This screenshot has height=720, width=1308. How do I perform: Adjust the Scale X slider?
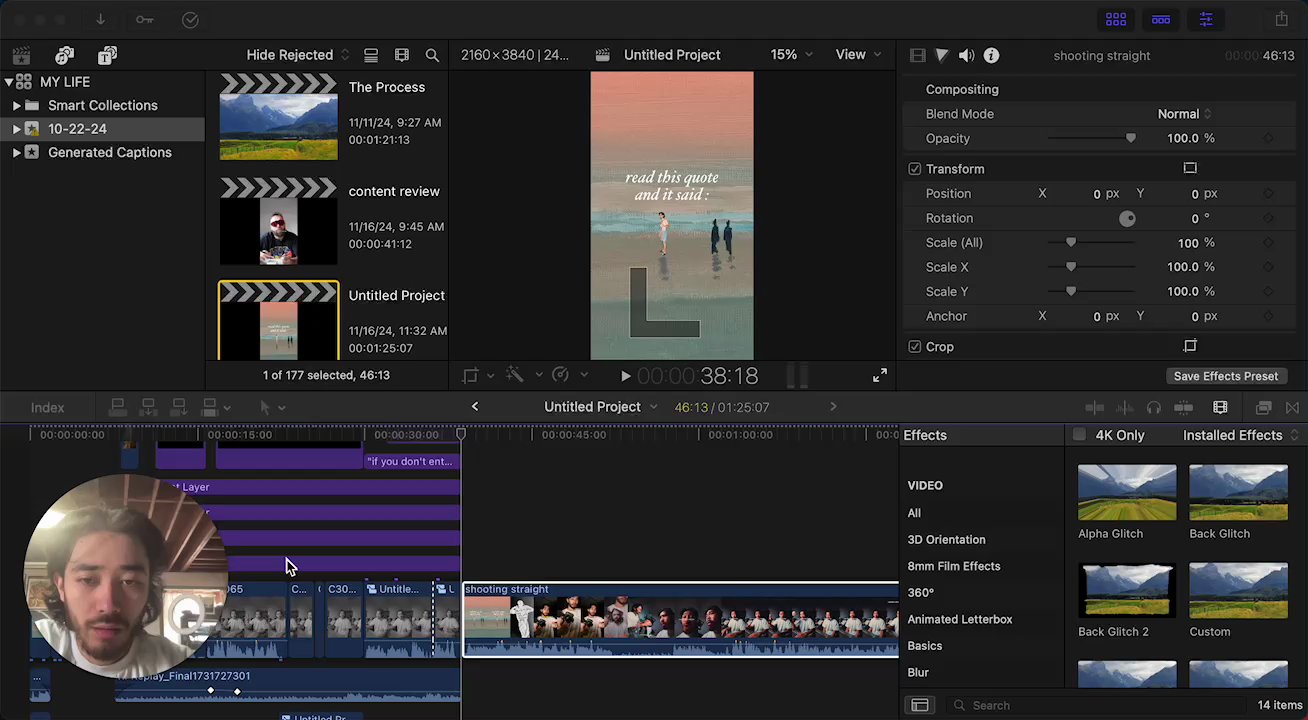1091,267
